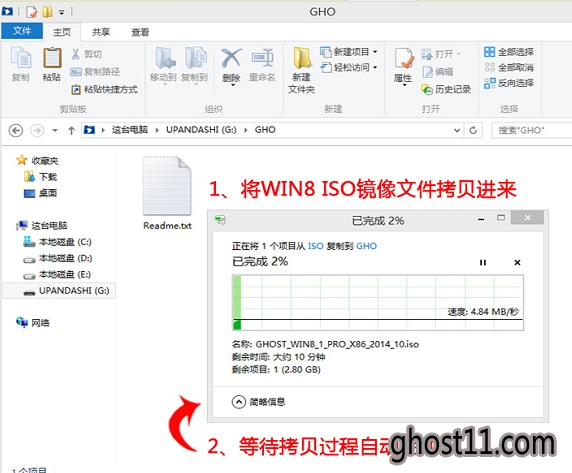Click Select none
This screenshot has width=572, height=473.
(509, 67)
